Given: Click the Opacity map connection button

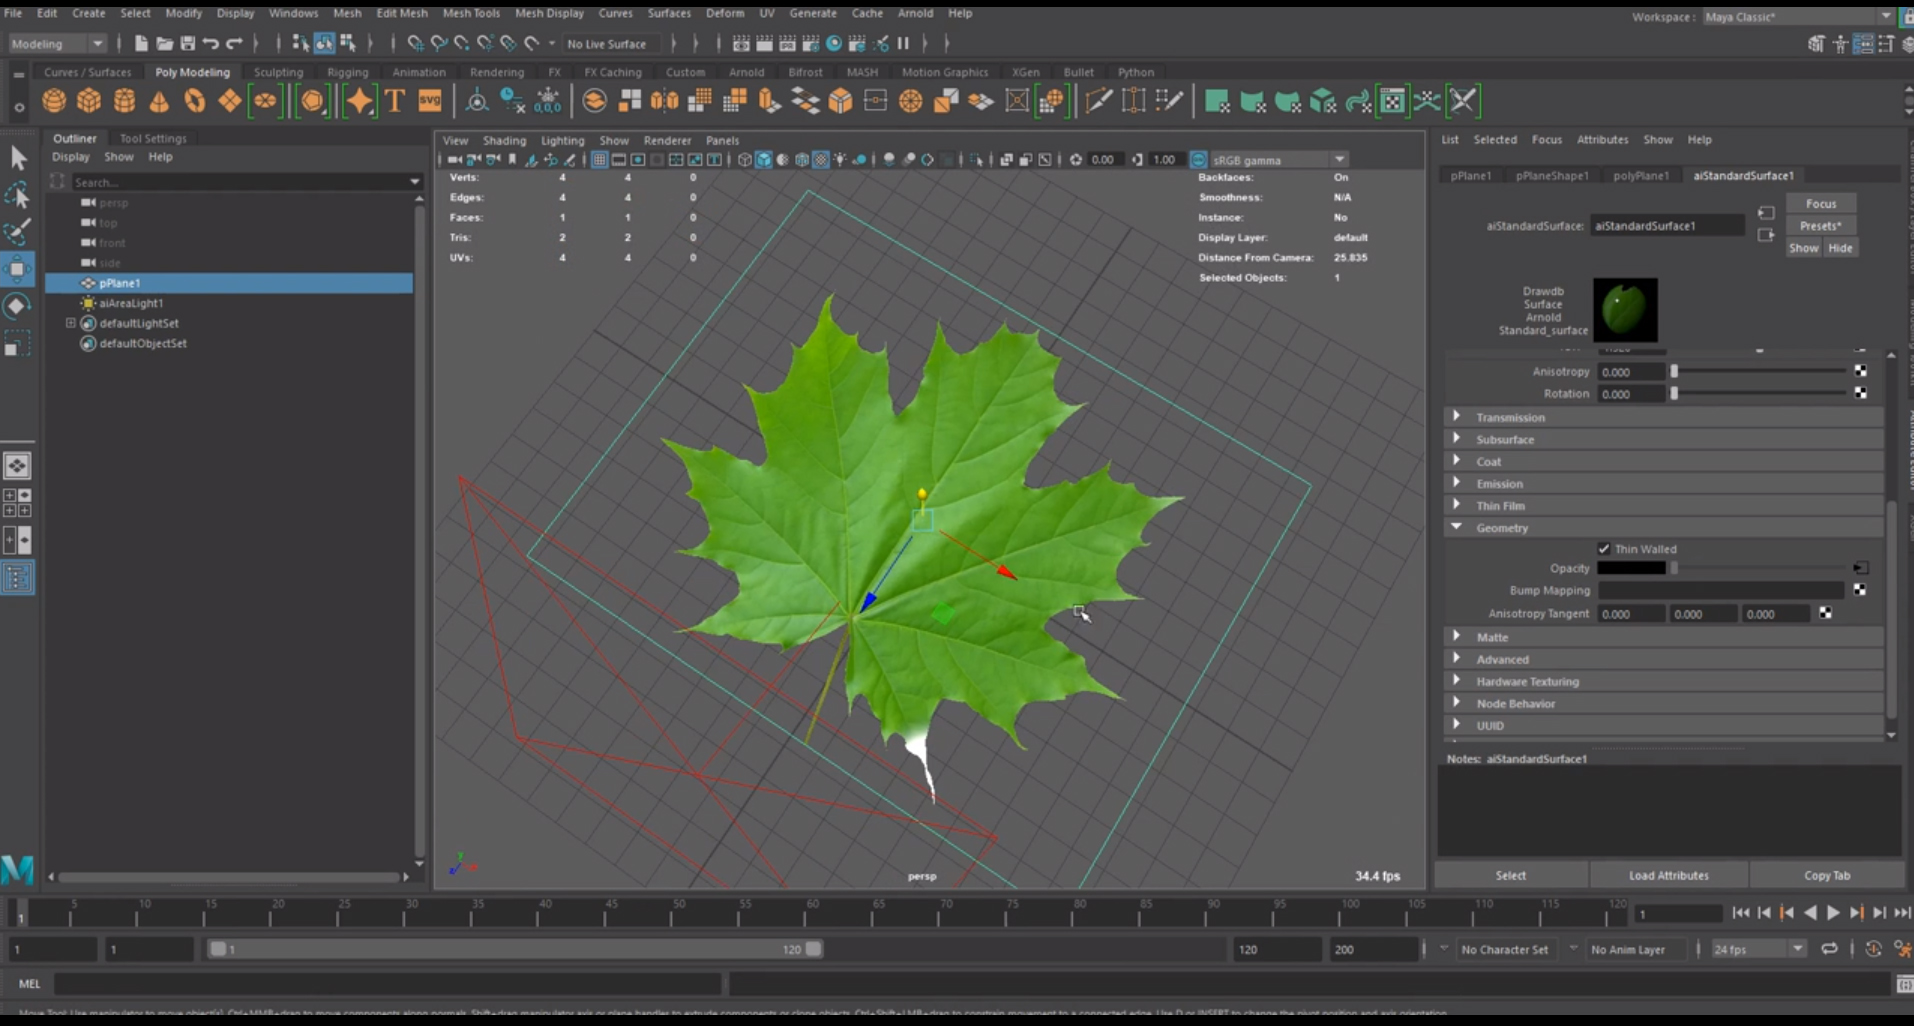Looking at the screenshot, I should (x=1860, y=568).
